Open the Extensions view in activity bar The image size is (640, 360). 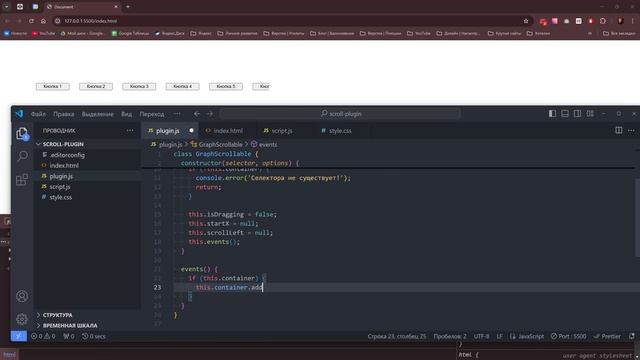coord(22,179)
